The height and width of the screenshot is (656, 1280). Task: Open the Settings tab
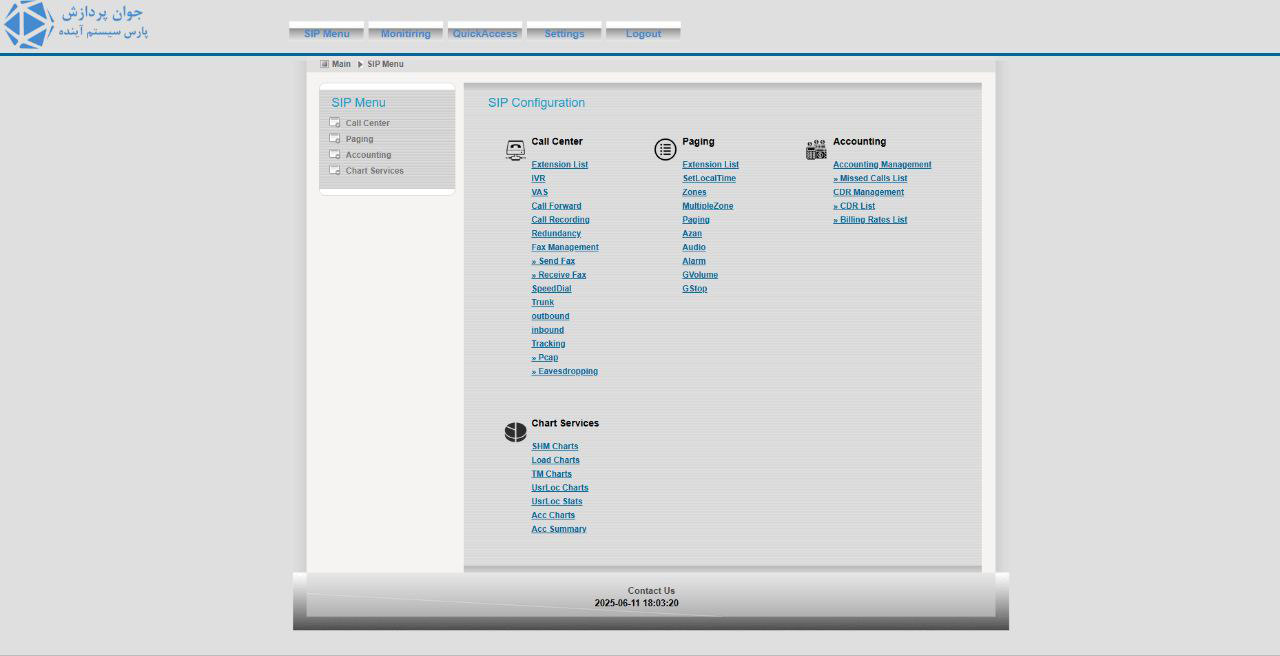click(x=564, y=33)
